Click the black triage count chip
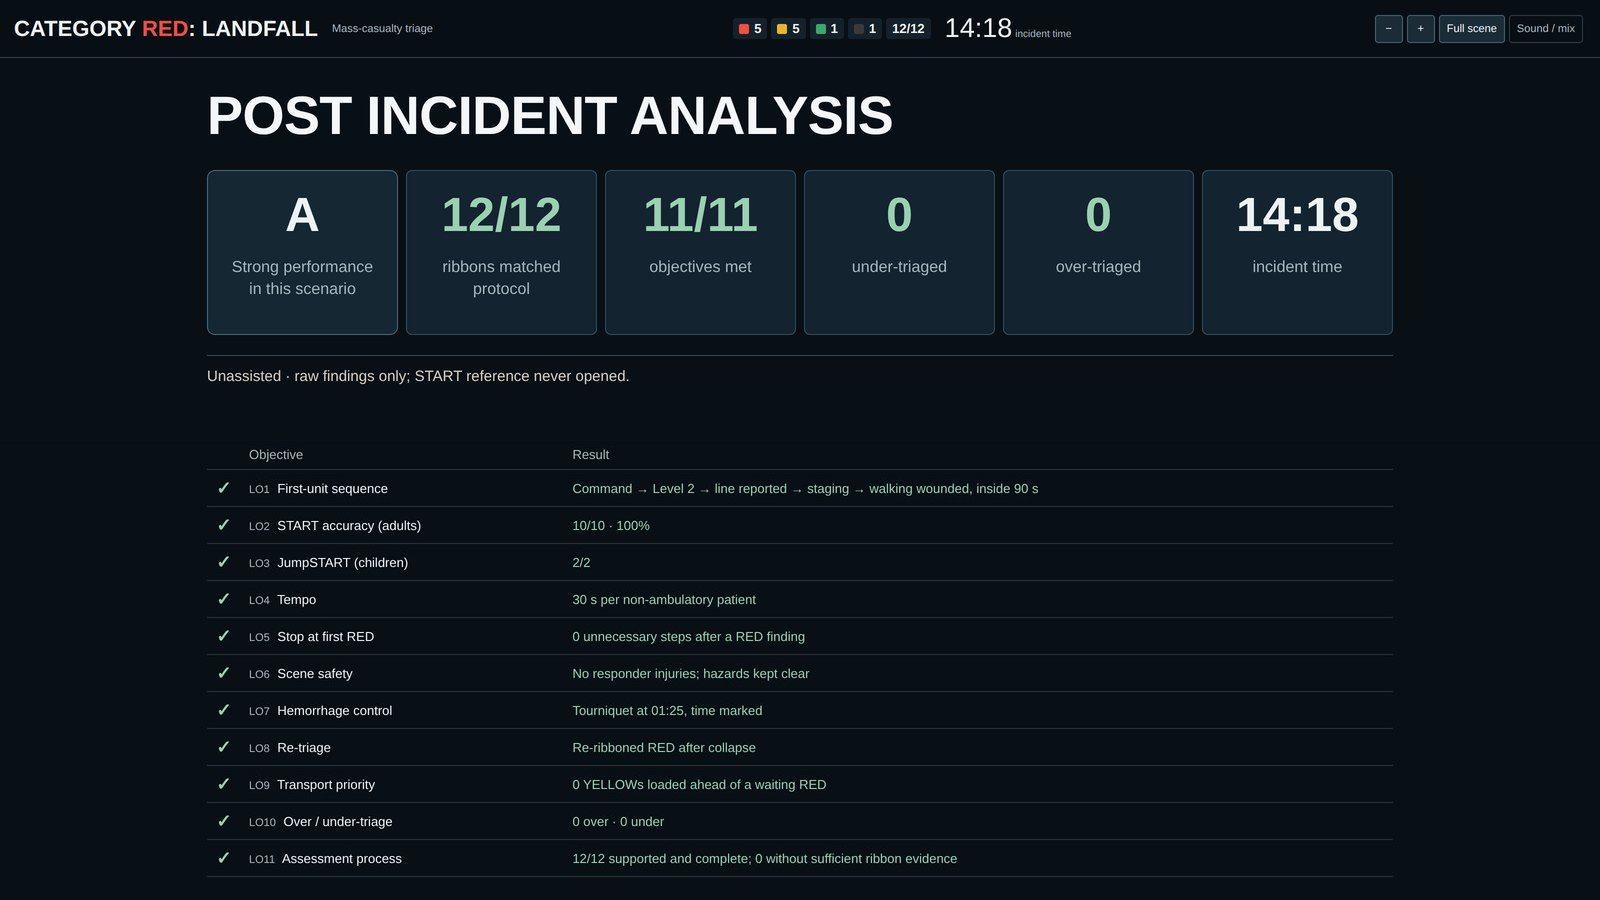The width and height of the screenshot is (1600, 900). 865,29
